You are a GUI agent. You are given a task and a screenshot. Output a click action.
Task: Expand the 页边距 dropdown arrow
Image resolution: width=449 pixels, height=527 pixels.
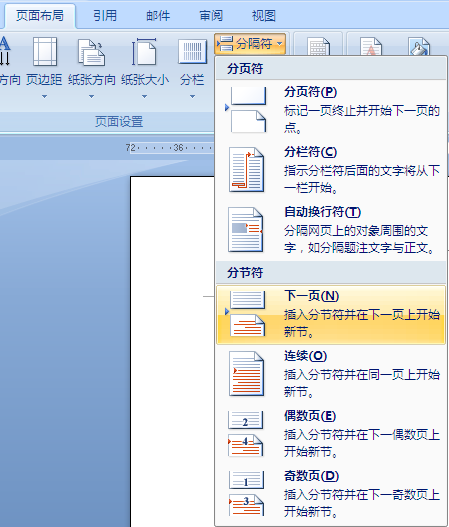click(44, 96)
